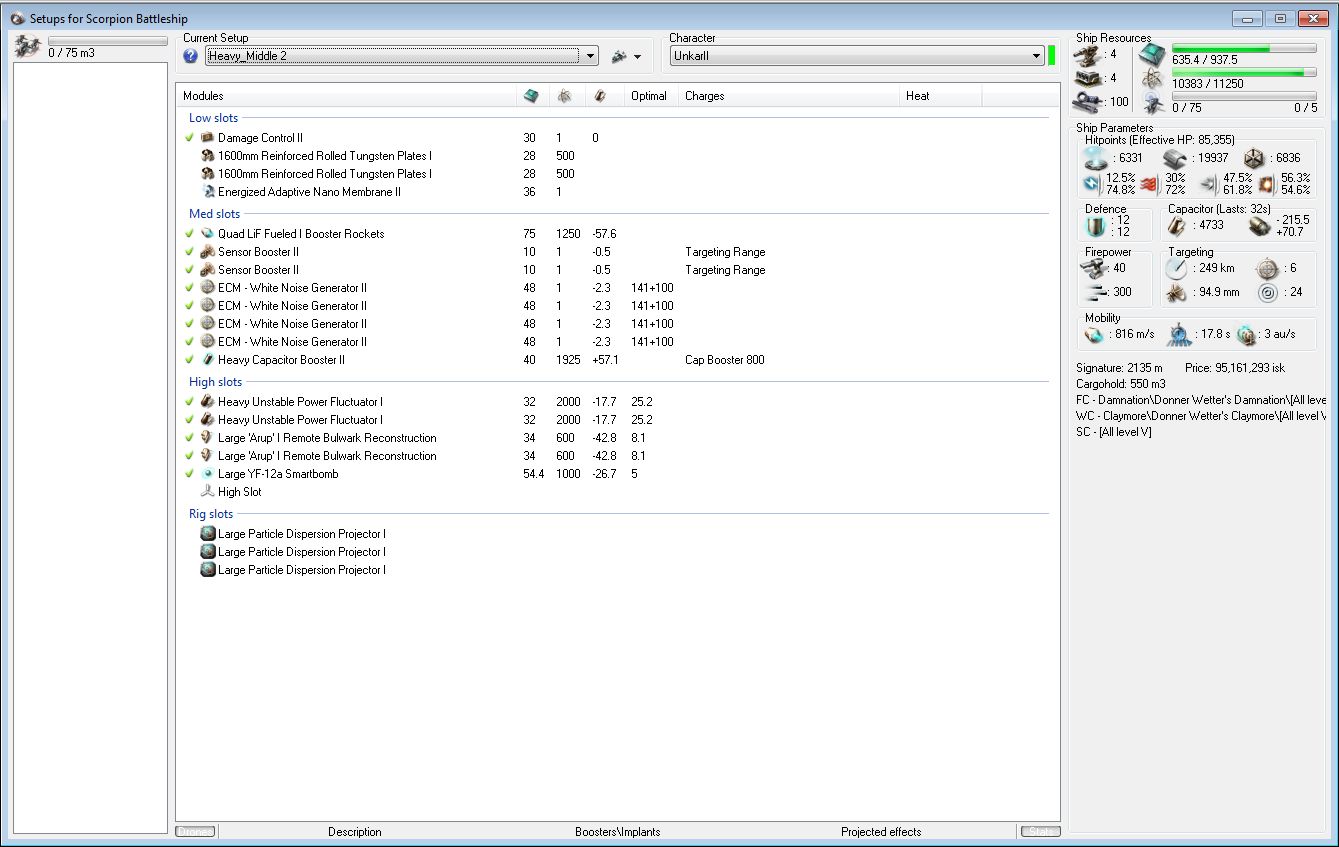Click the hull hitpoints icon showing 6836
The height and width of the screenshot is (847, 1339).
click(x=1254, y=158)
